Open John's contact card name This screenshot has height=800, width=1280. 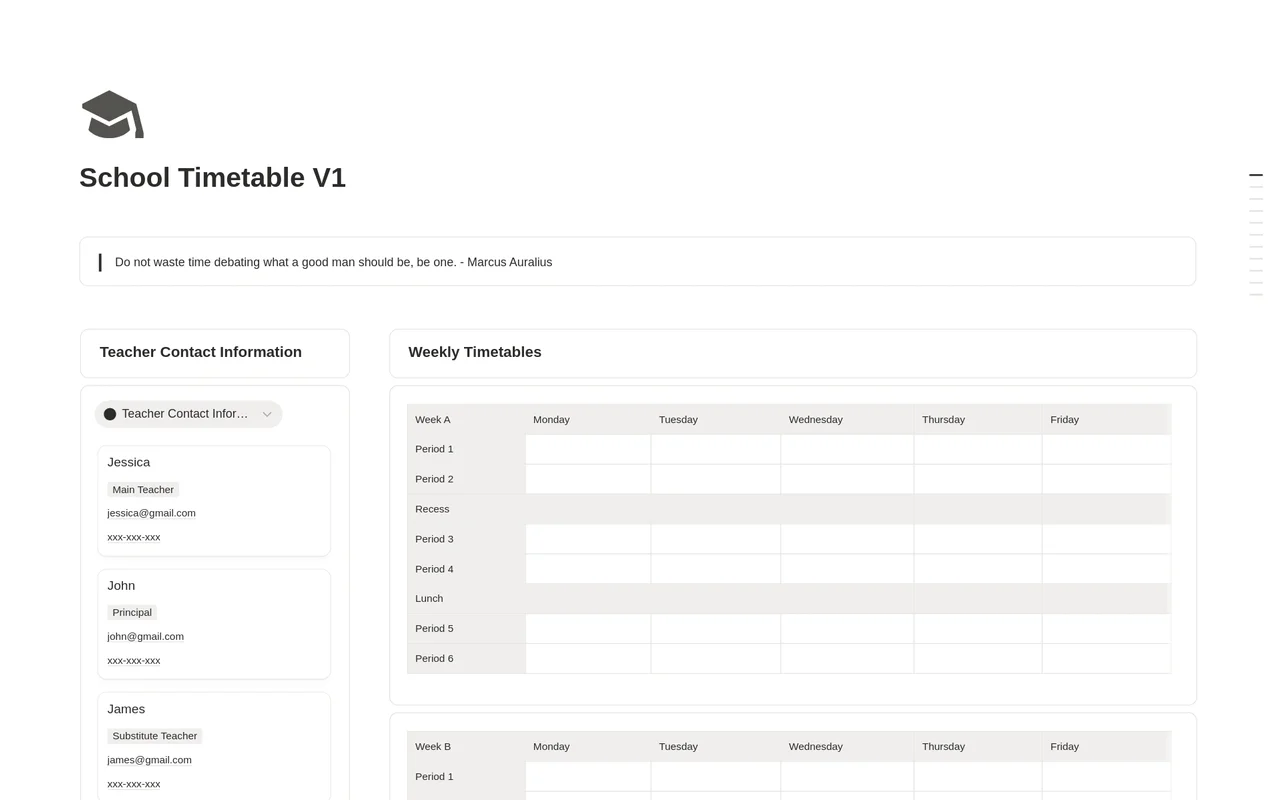click(121, 586)
